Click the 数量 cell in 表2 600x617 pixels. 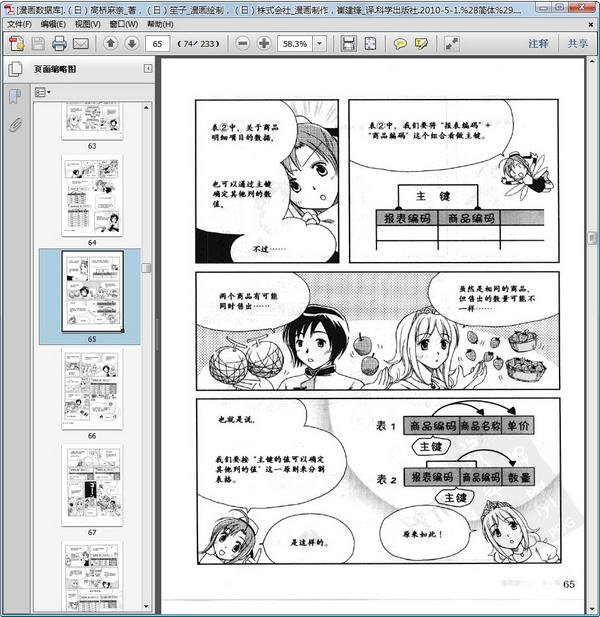click(x=519, y=477)
